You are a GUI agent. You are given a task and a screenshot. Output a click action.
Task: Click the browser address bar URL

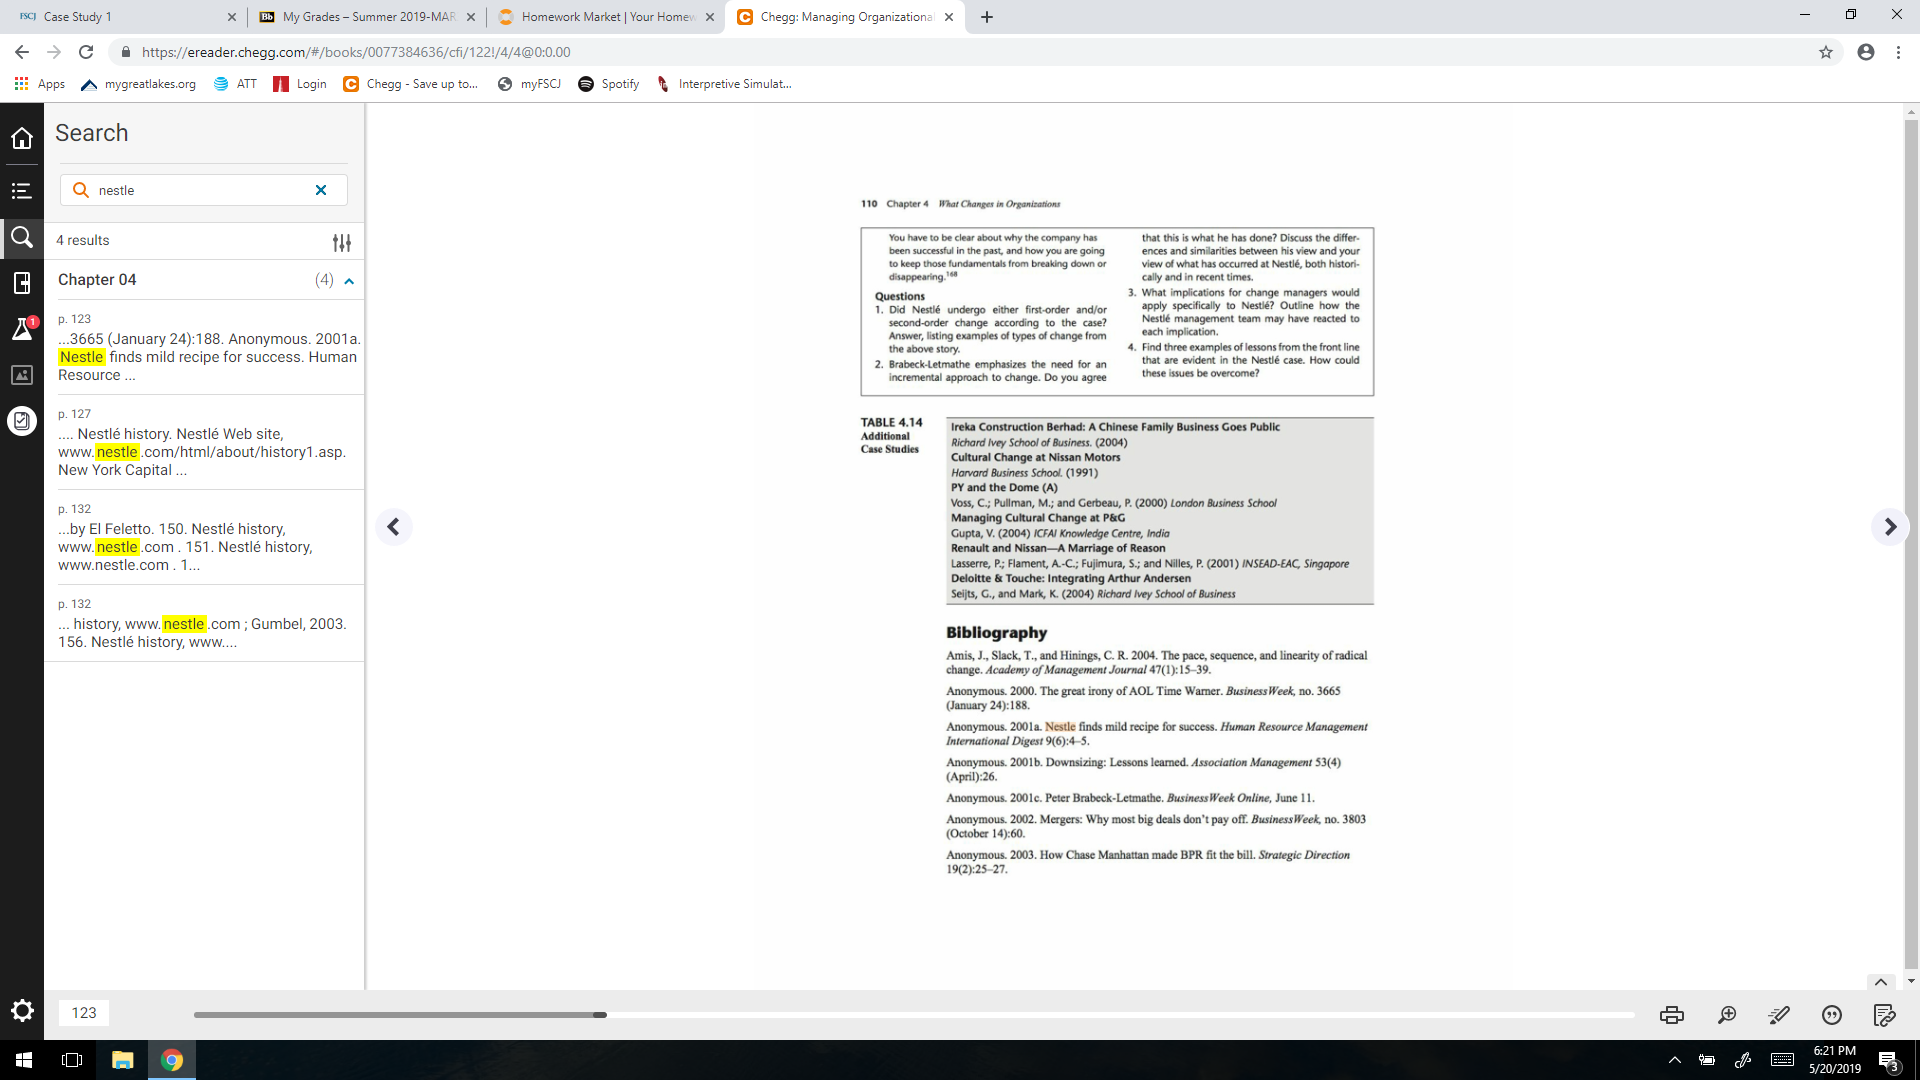356,52
